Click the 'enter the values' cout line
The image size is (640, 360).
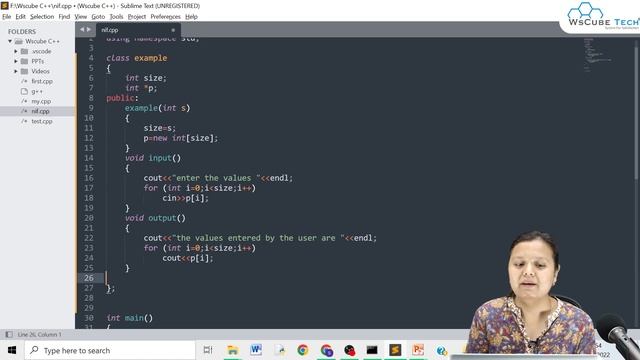tap(218, 178)
